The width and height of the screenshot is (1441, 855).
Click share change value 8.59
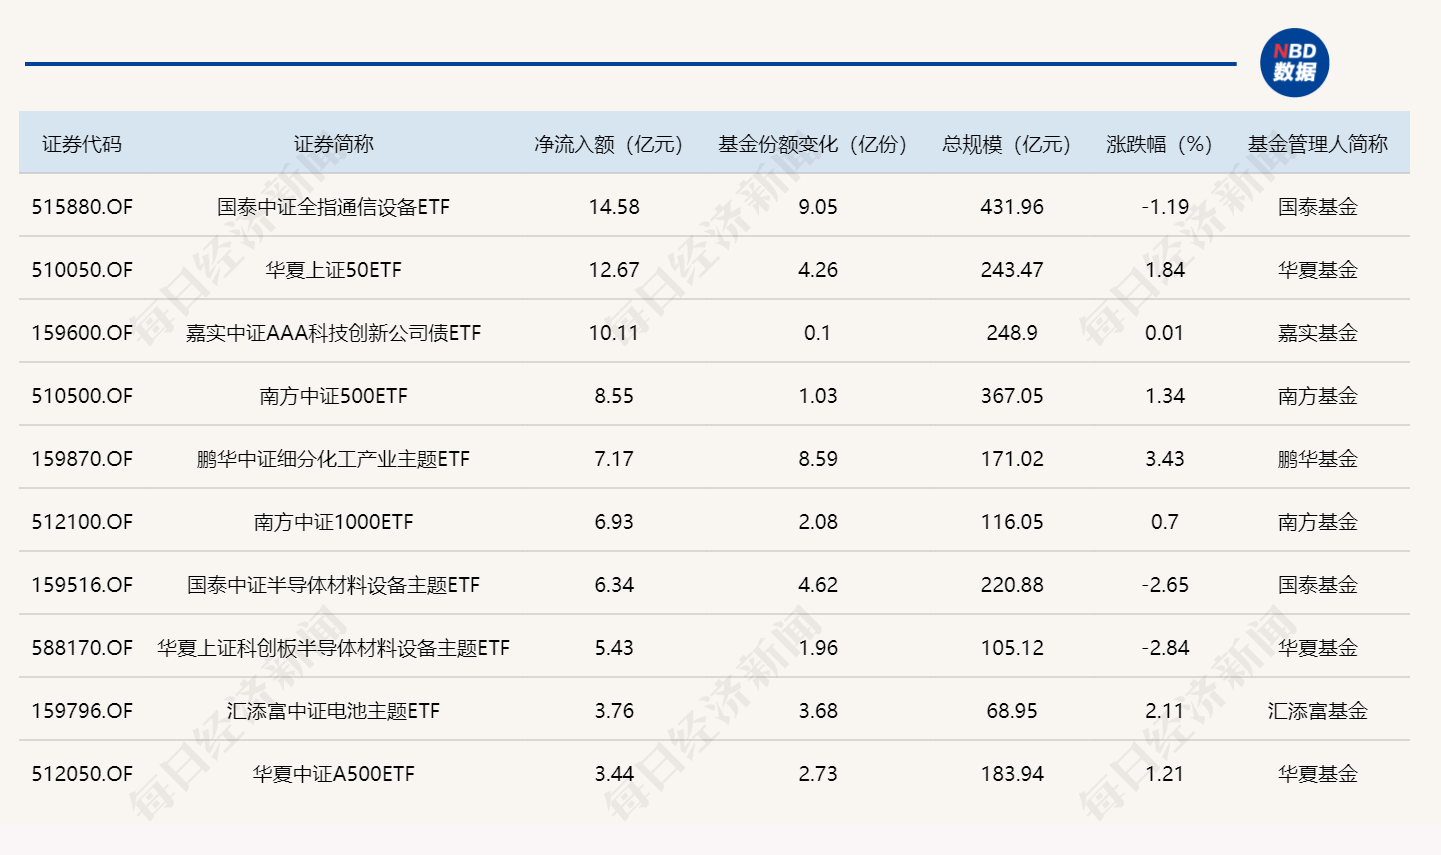818,459
